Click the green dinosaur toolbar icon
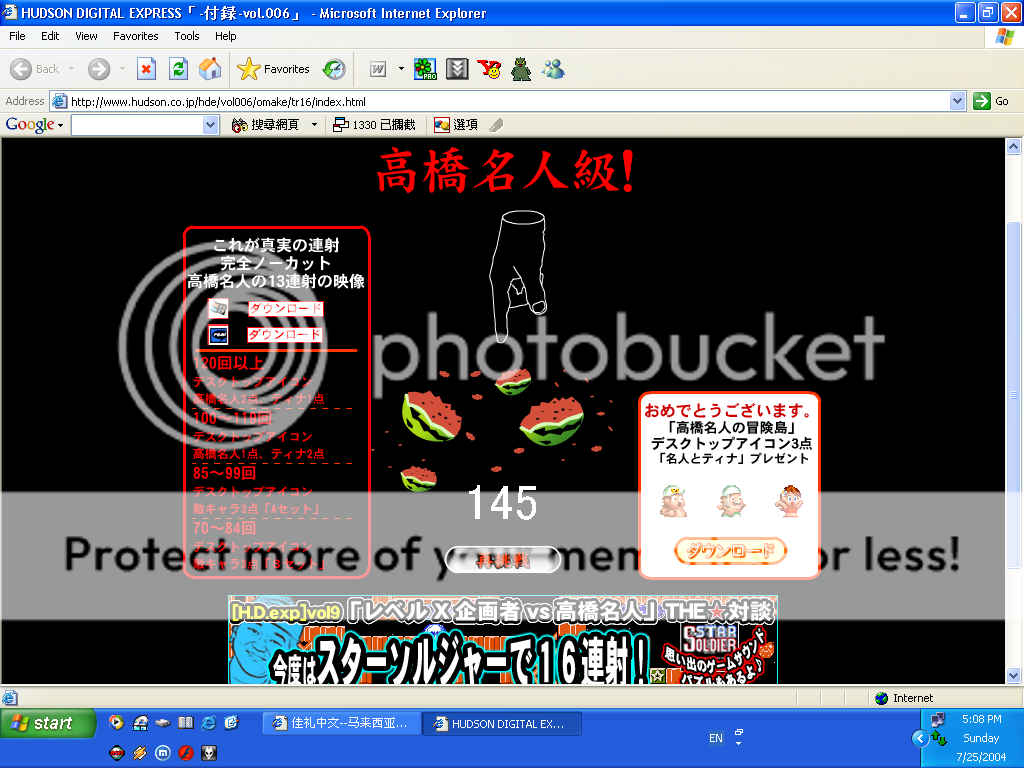This screenshot has height=768, width=1024. click(x=521, y=69)
